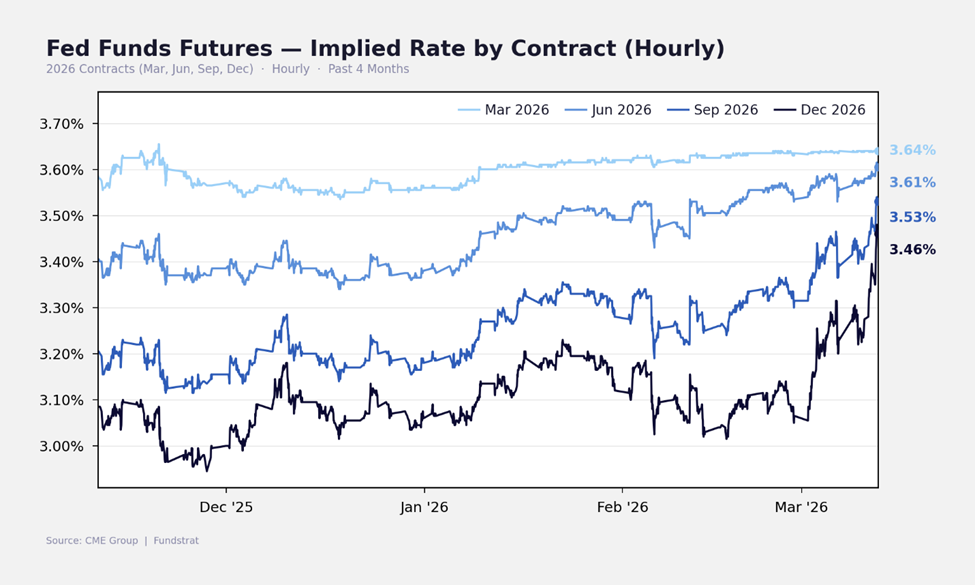Click the 3.30% y-axis tick label
Screen dimensions: 975x585
(60, 308)
